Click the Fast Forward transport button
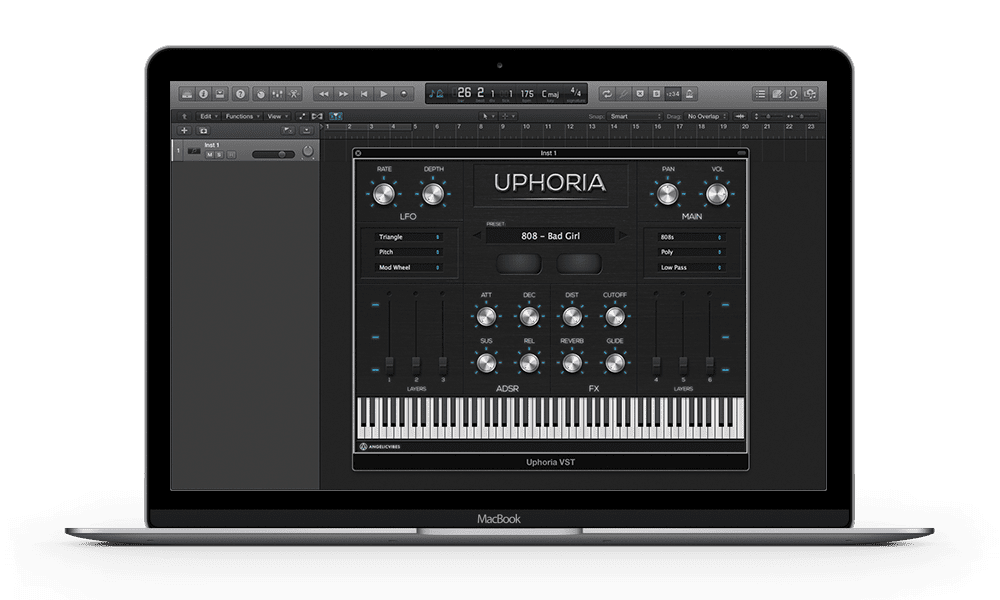The image size is (1000, 600). [344, 94]
